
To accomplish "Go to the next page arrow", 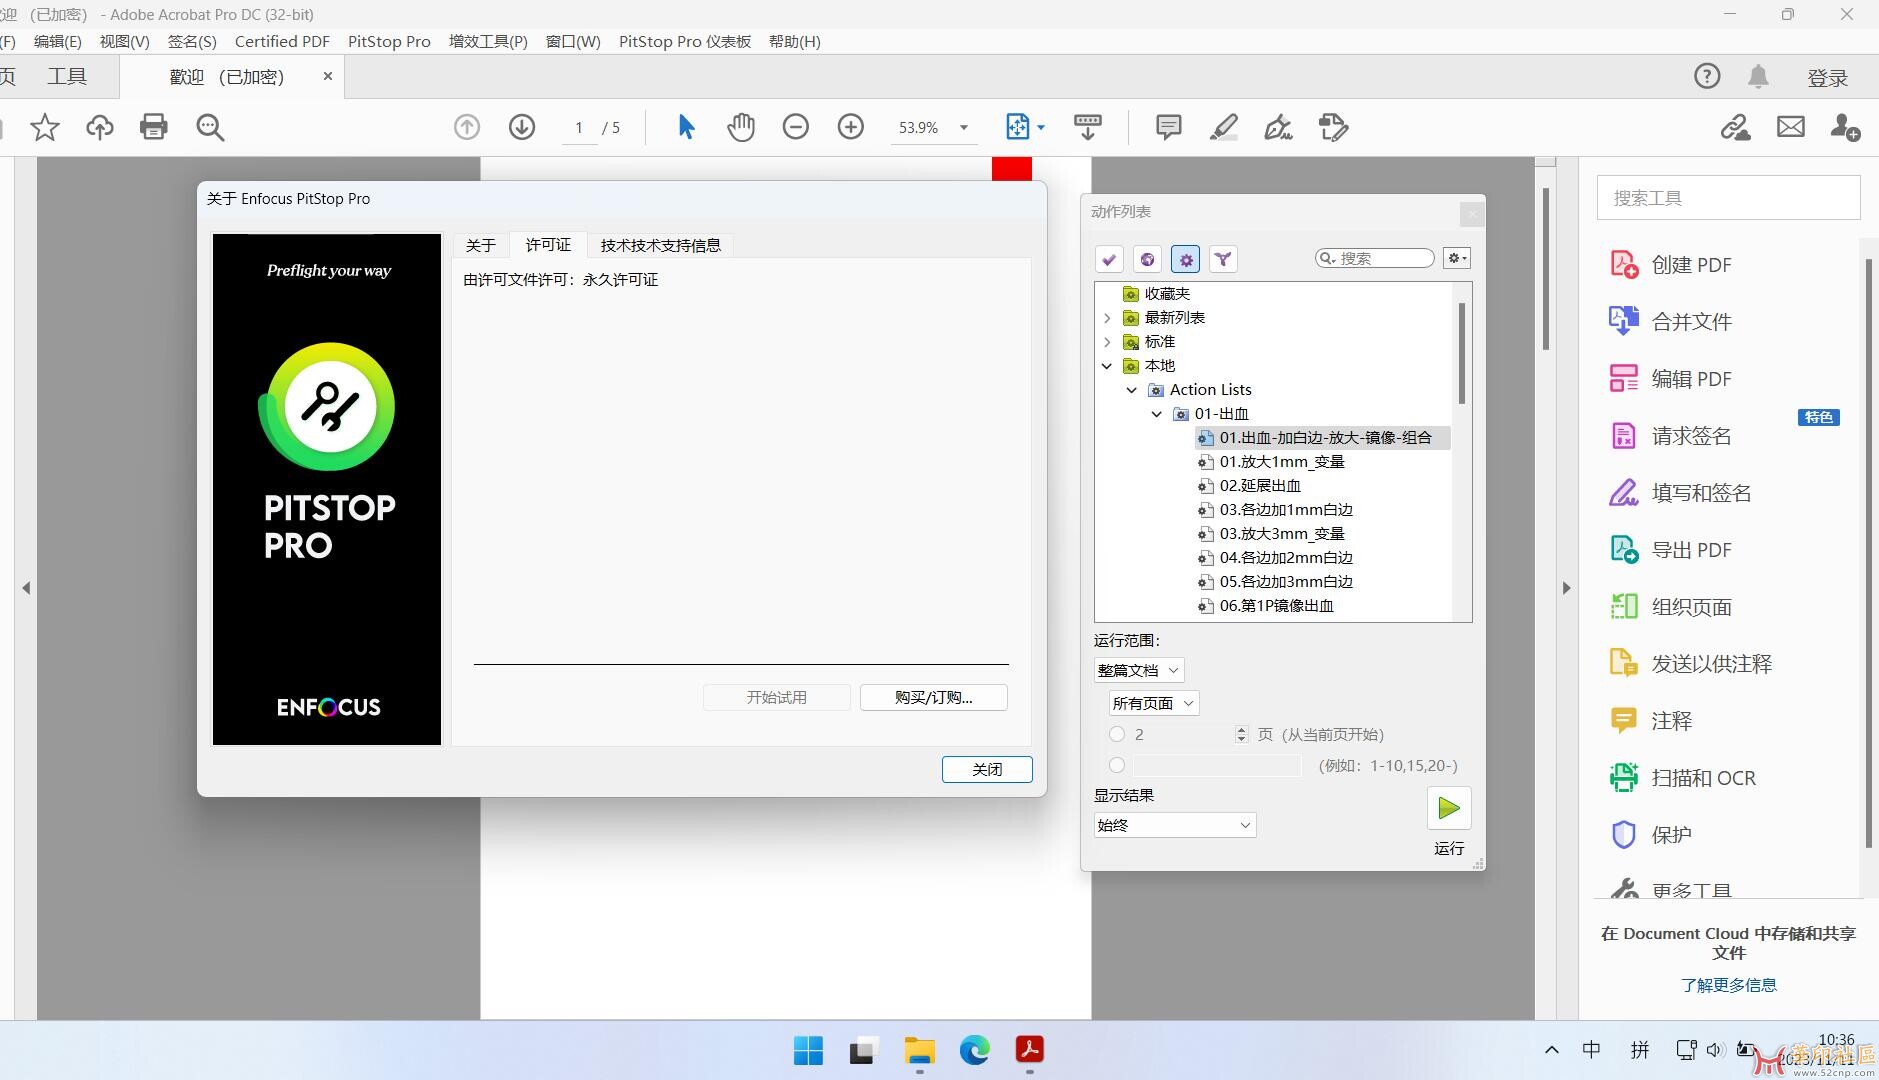I will pyautogui.click(x=521, y=127).
